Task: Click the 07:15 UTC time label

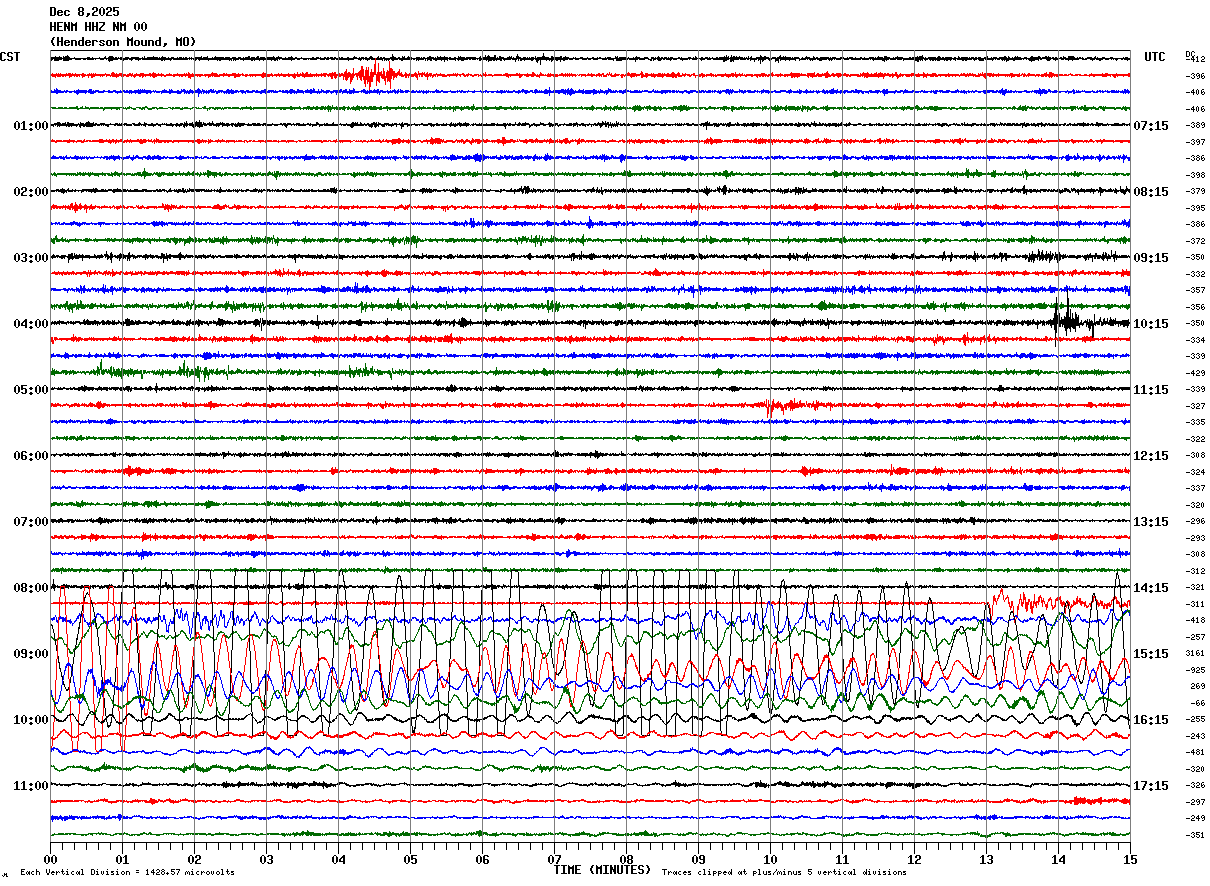Action: [1151, 126]
